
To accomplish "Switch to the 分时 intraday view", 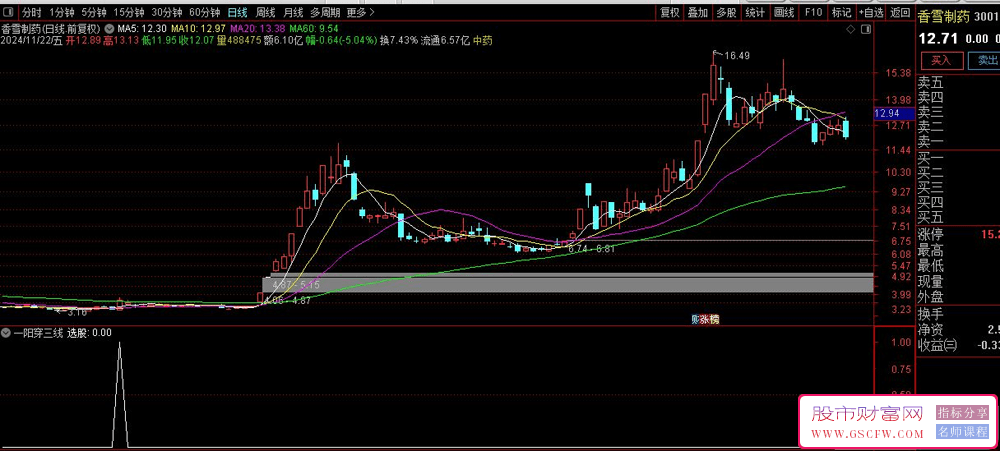I will tap(31, 12).
